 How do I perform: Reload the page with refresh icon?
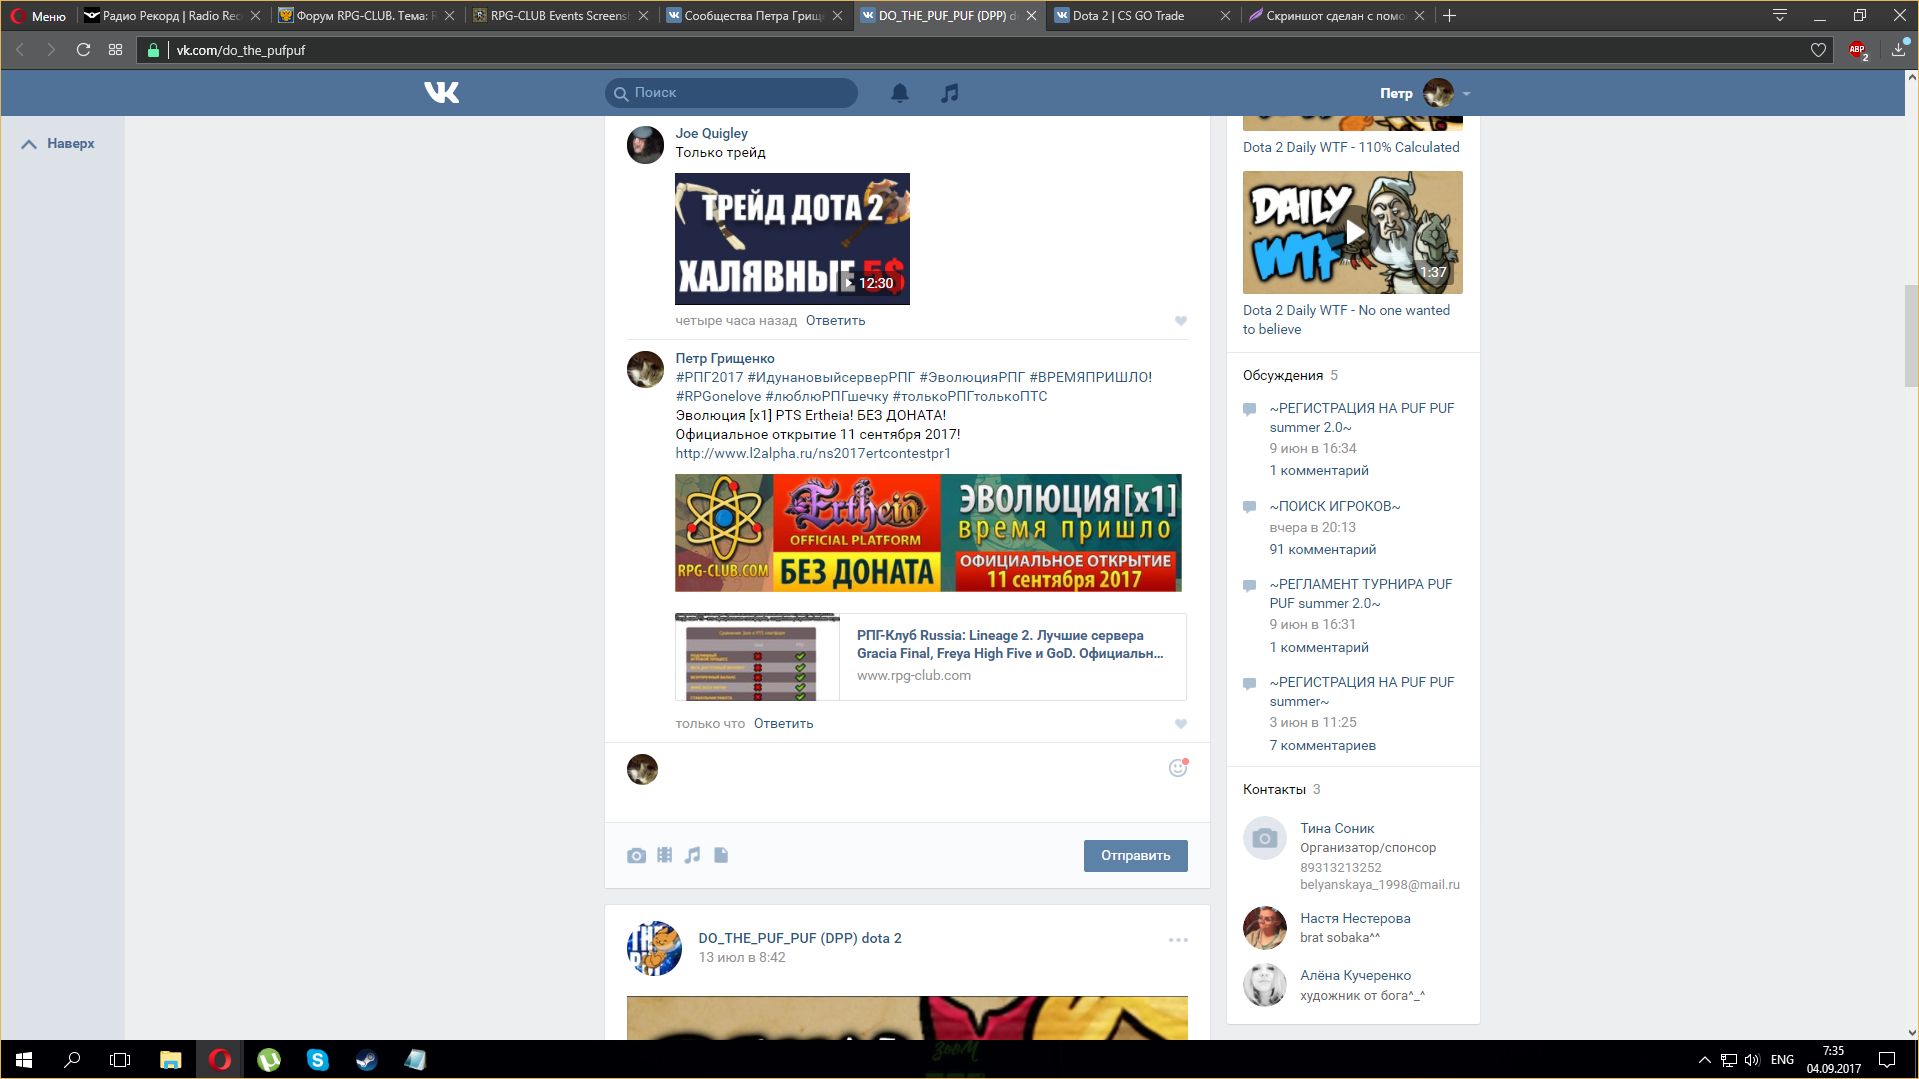click(83, 50)
